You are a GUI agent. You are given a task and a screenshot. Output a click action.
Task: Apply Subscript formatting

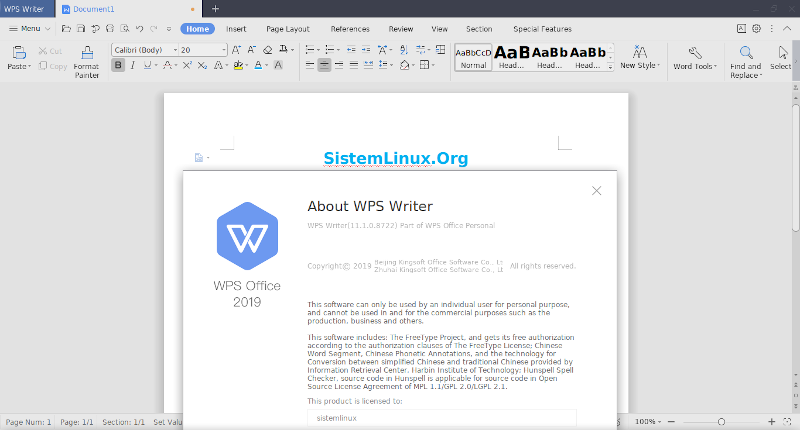[202, 65]
